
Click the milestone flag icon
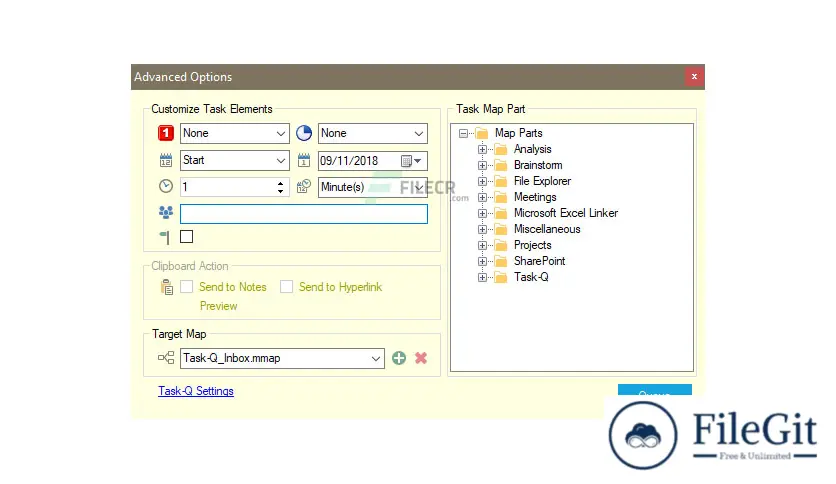tap(165, 237)
